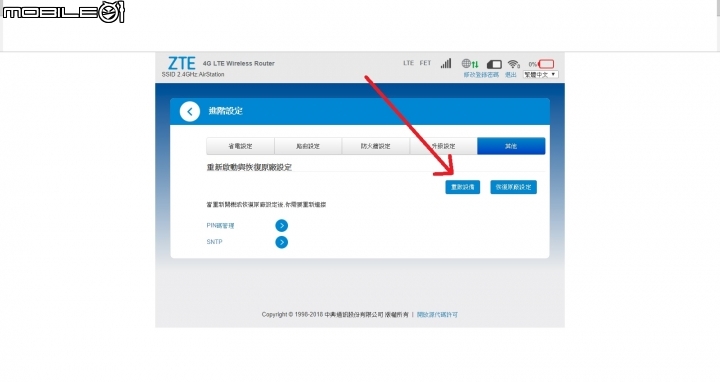Select the 其他 tab
Screen dimensions: 720x382
click(511, 146)
